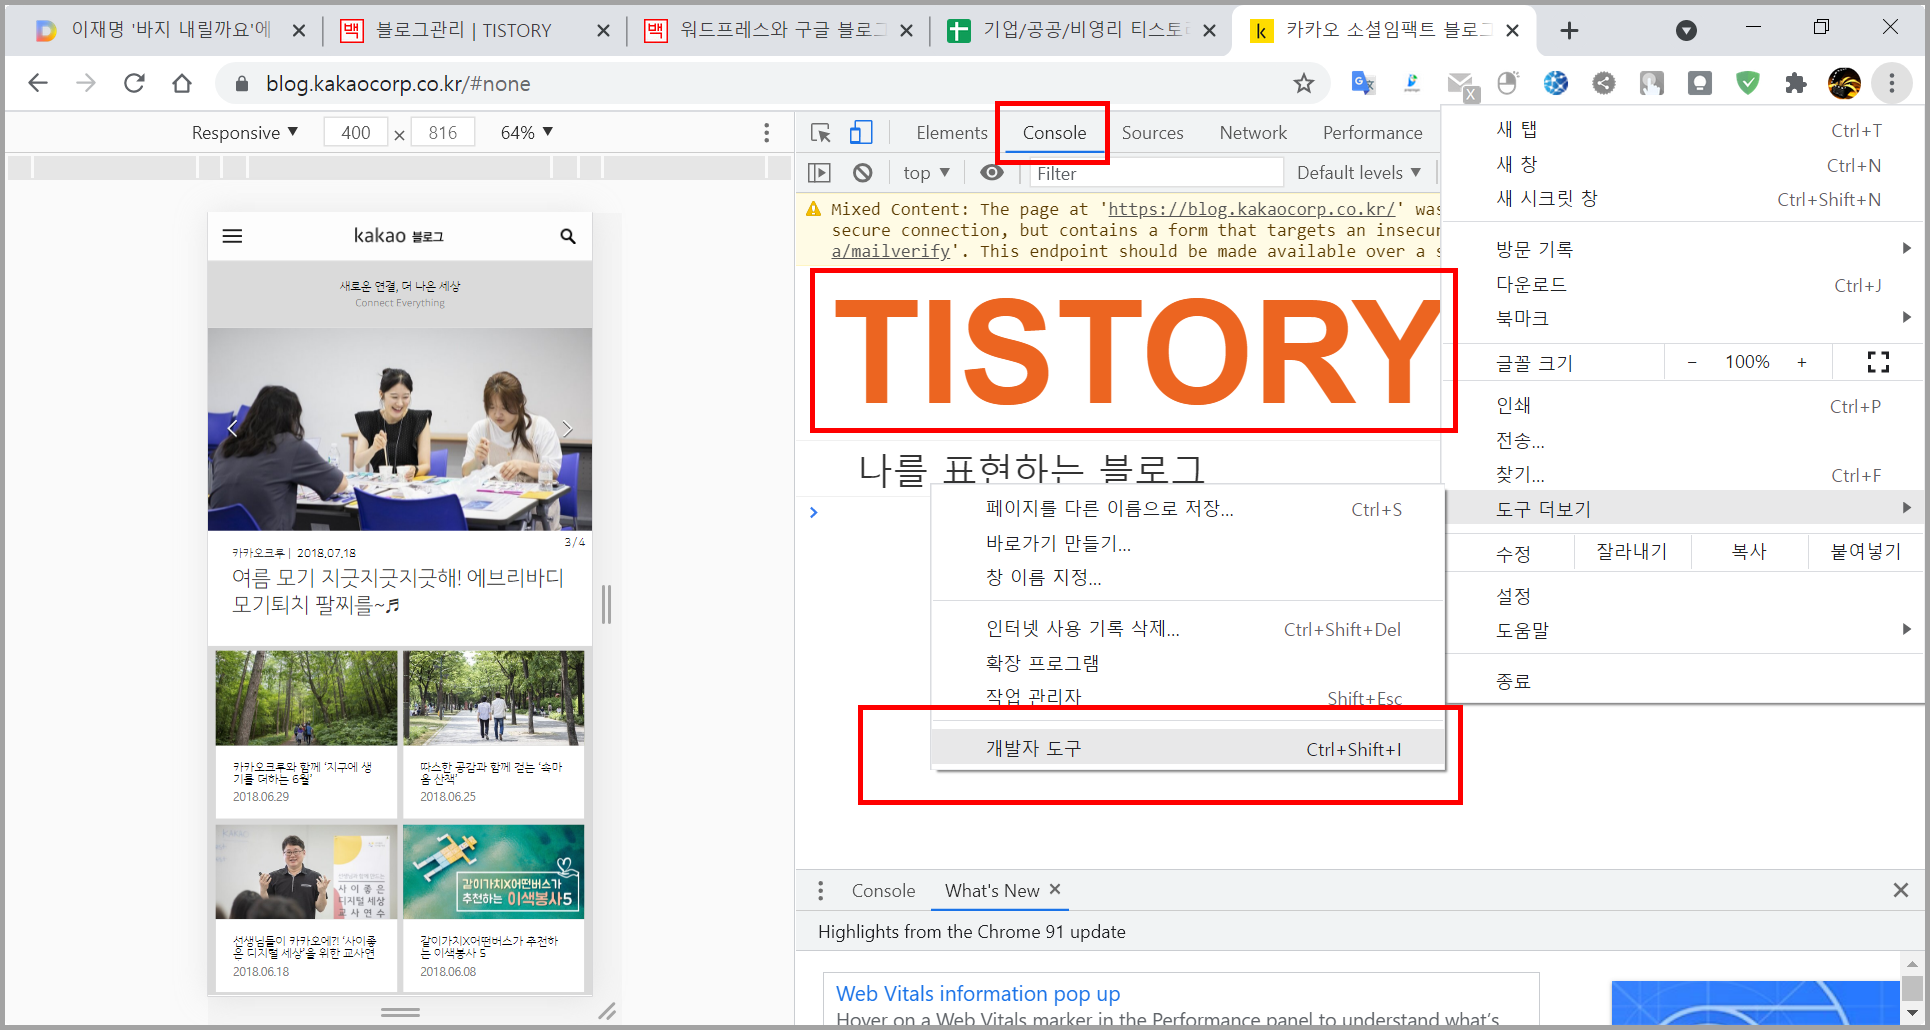
Task: Click the address bar URL
Action: 398,84
